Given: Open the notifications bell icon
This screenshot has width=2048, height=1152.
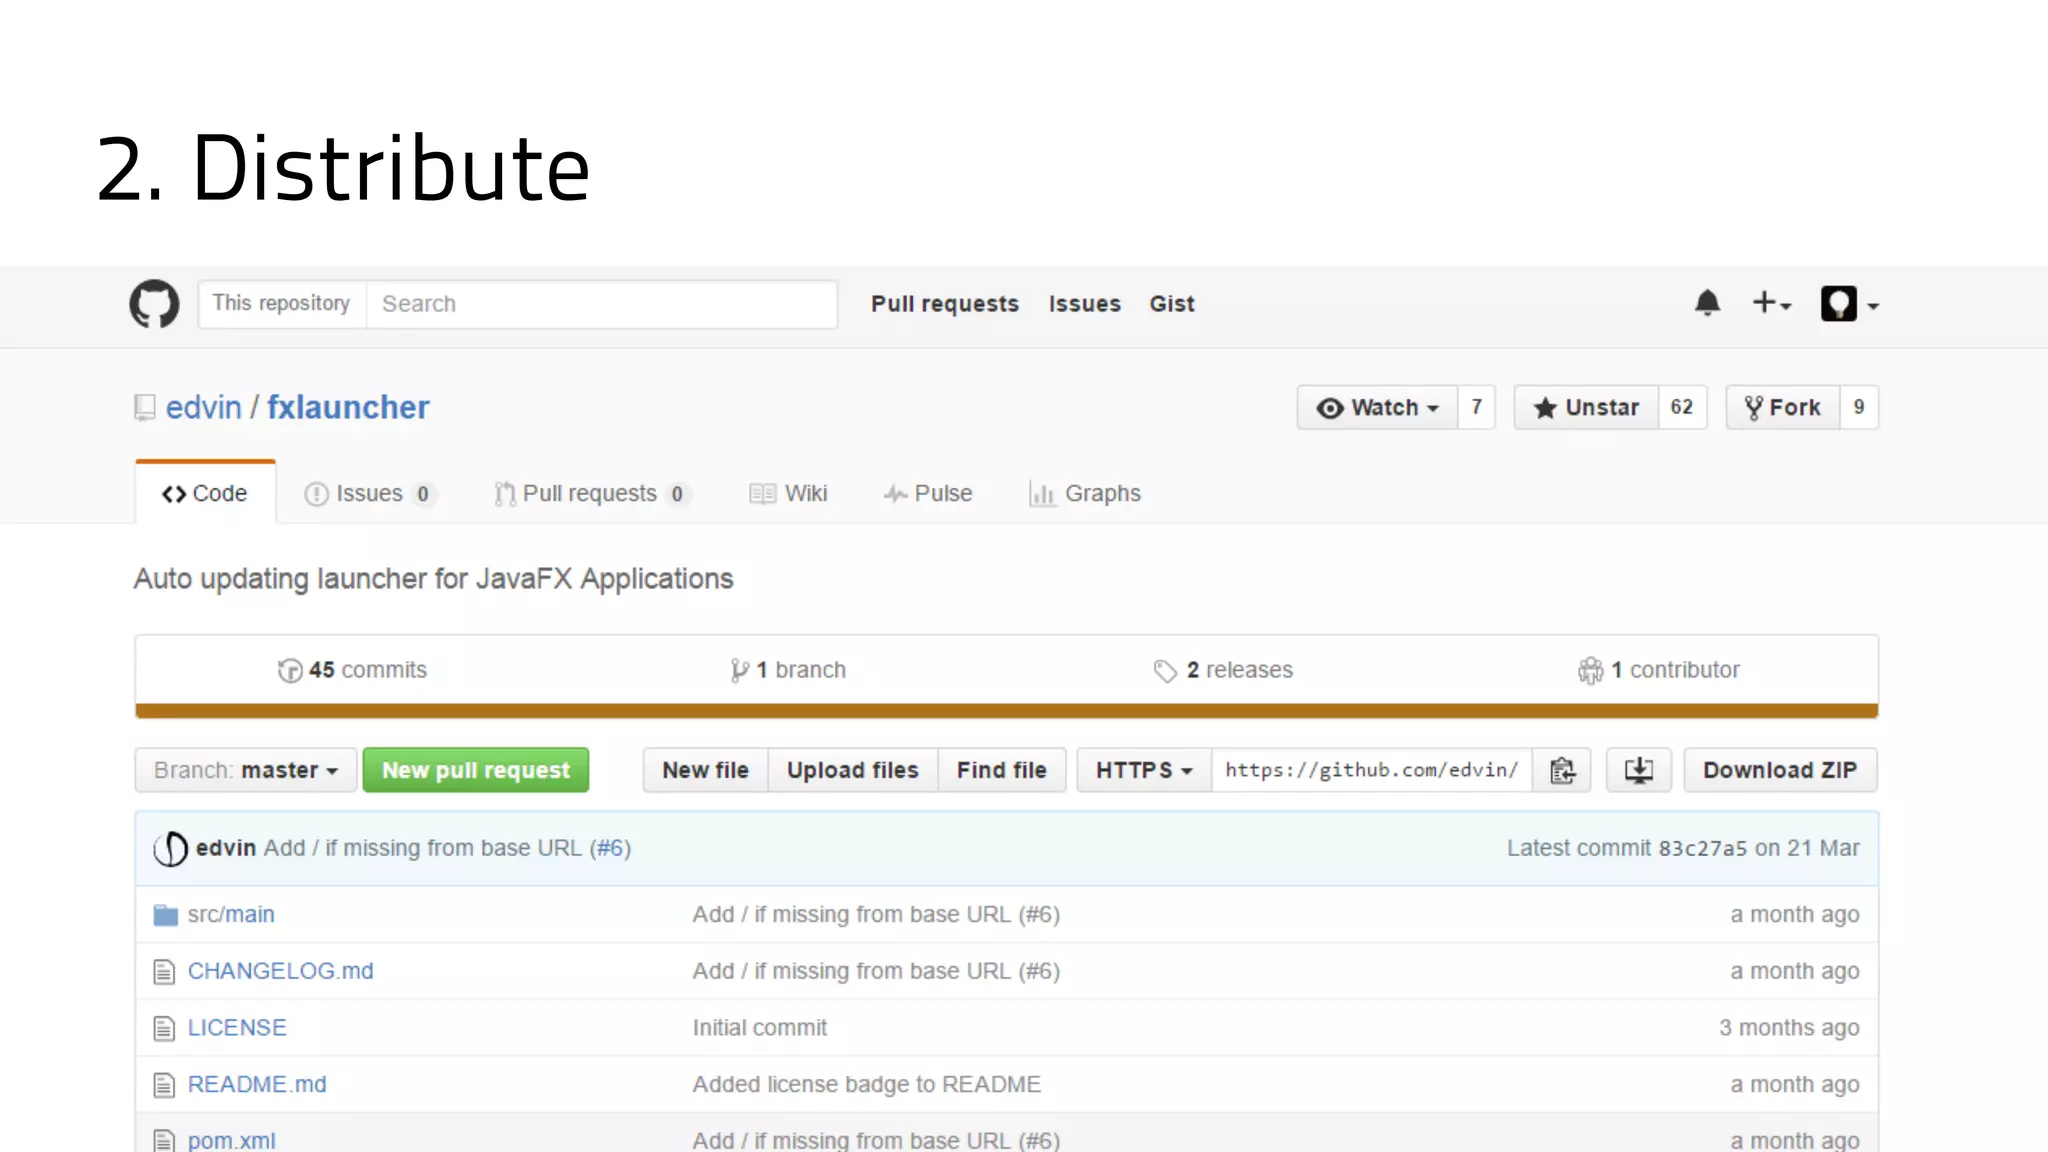Looking at the screenshot, I should 1707,303.
